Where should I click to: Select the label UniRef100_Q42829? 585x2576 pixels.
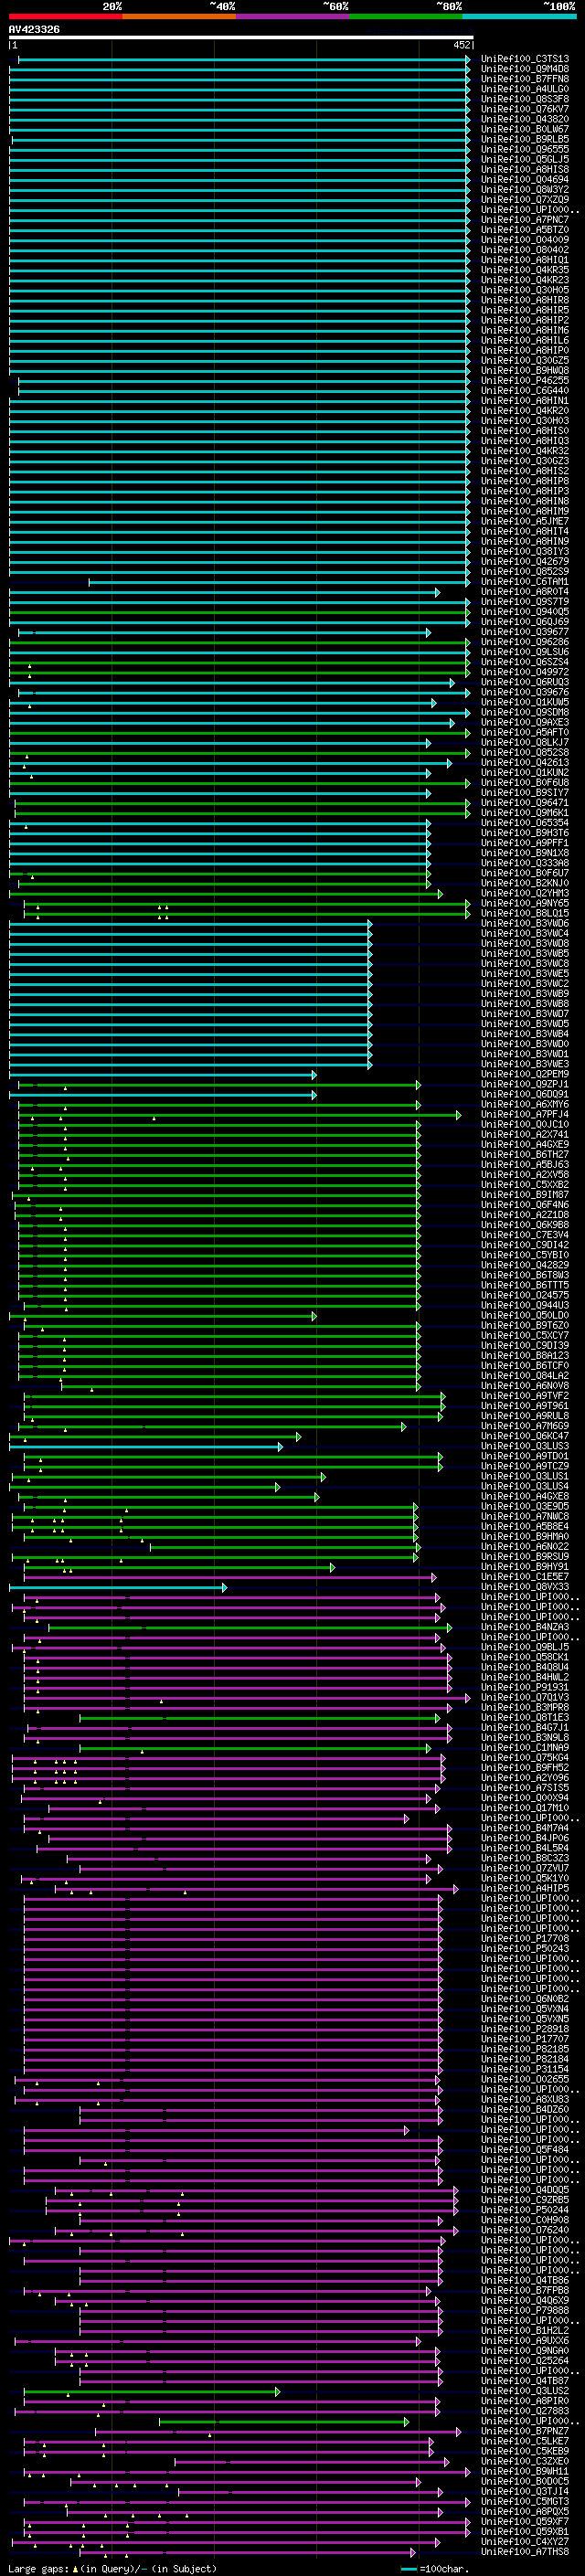point(525,1265)
